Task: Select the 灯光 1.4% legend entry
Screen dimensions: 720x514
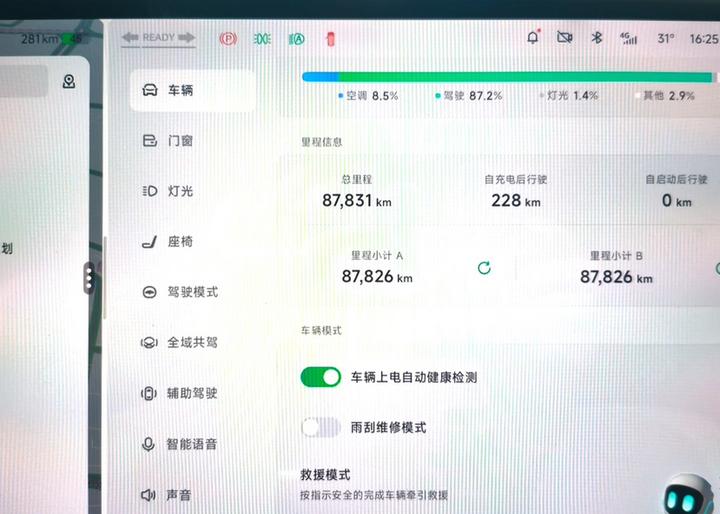Action: (x=569, y=96)
